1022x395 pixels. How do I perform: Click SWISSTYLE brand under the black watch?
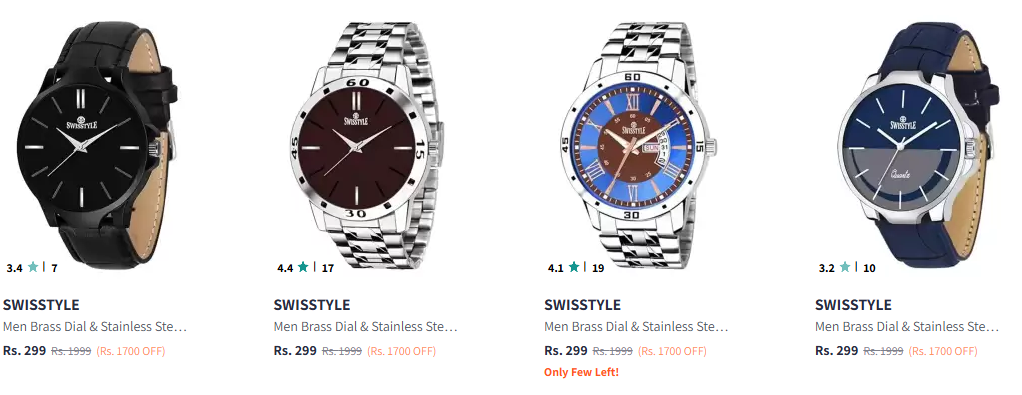tap(41, 305)
